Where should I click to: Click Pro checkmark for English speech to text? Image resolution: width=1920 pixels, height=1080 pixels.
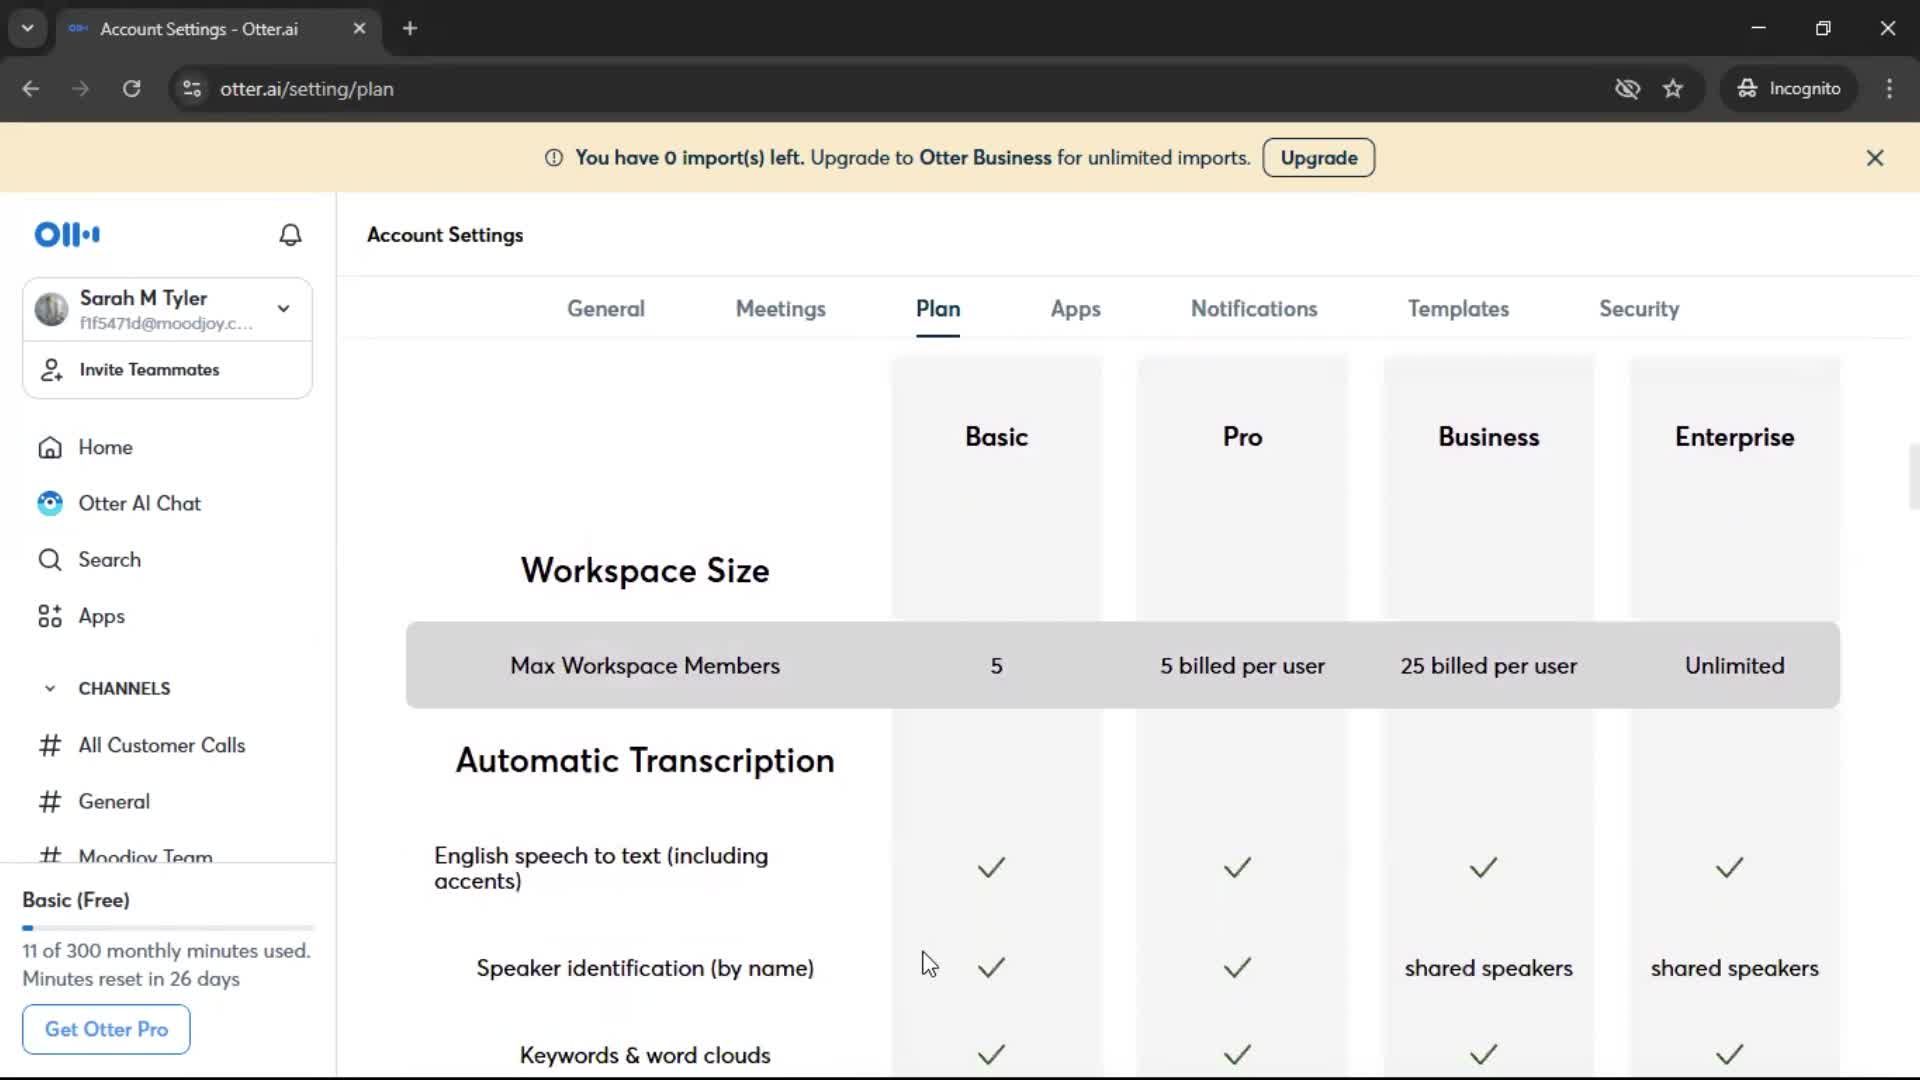click(x=1237, y=868)
